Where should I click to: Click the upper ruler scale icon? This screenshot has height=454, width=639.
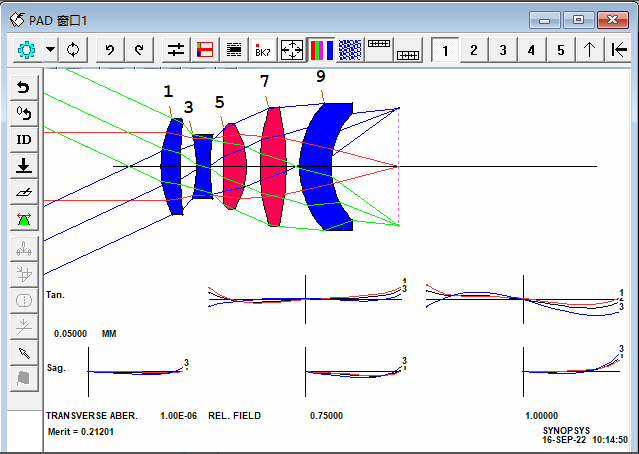point(379,50)
